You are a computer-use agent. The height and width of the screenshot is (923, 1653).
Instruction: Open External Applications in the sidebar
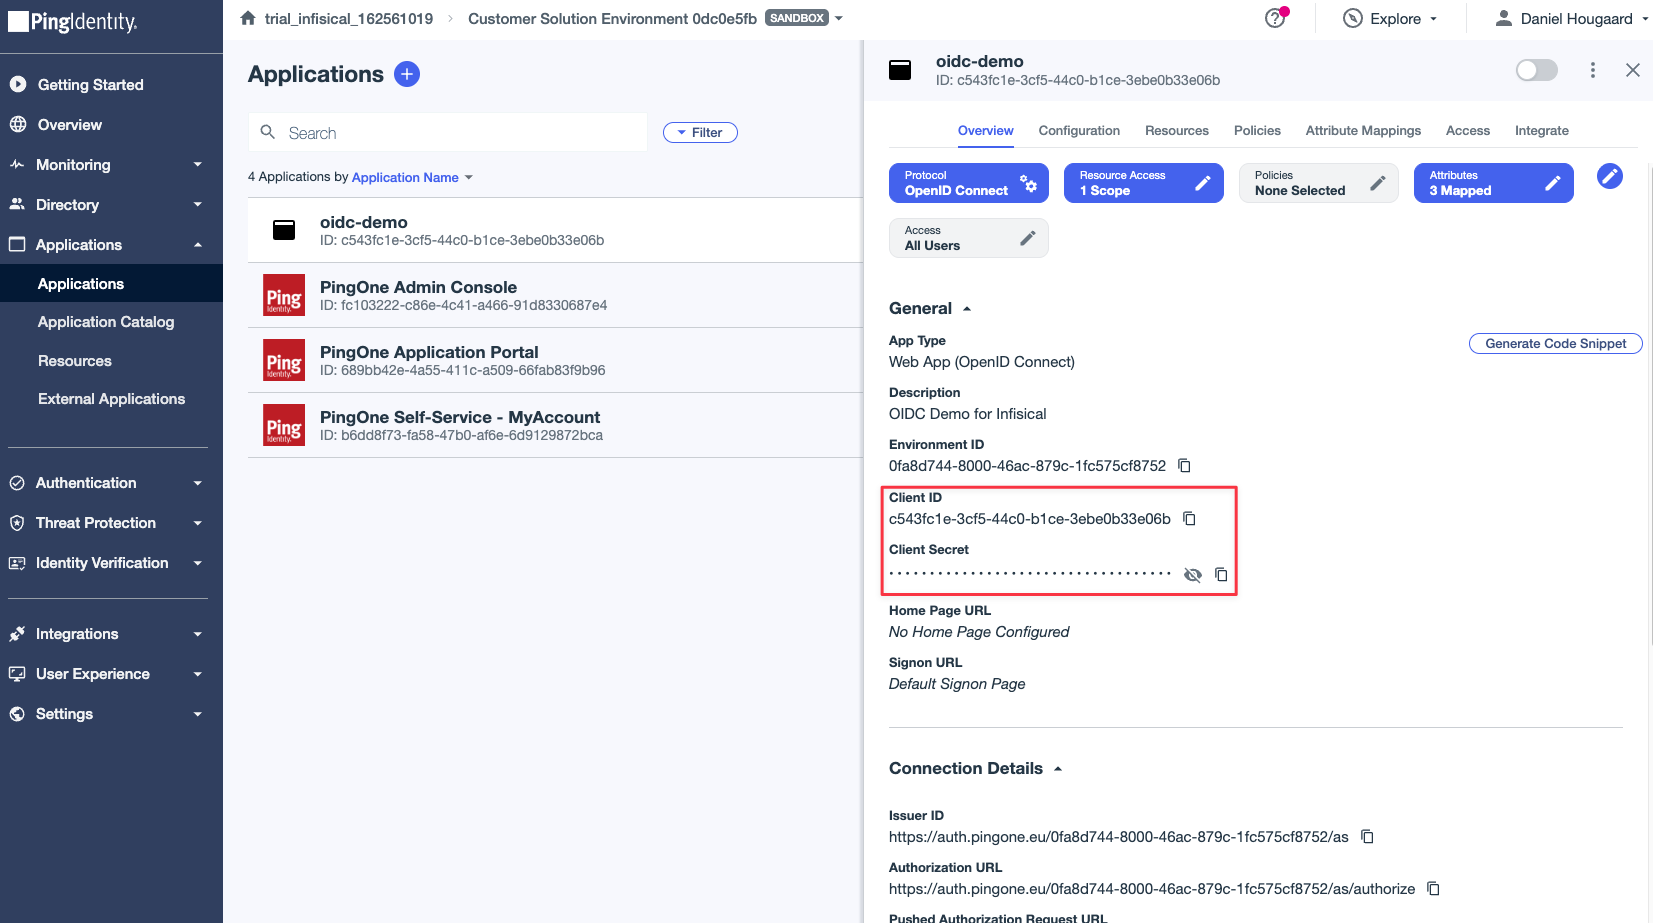coord(111,399)
